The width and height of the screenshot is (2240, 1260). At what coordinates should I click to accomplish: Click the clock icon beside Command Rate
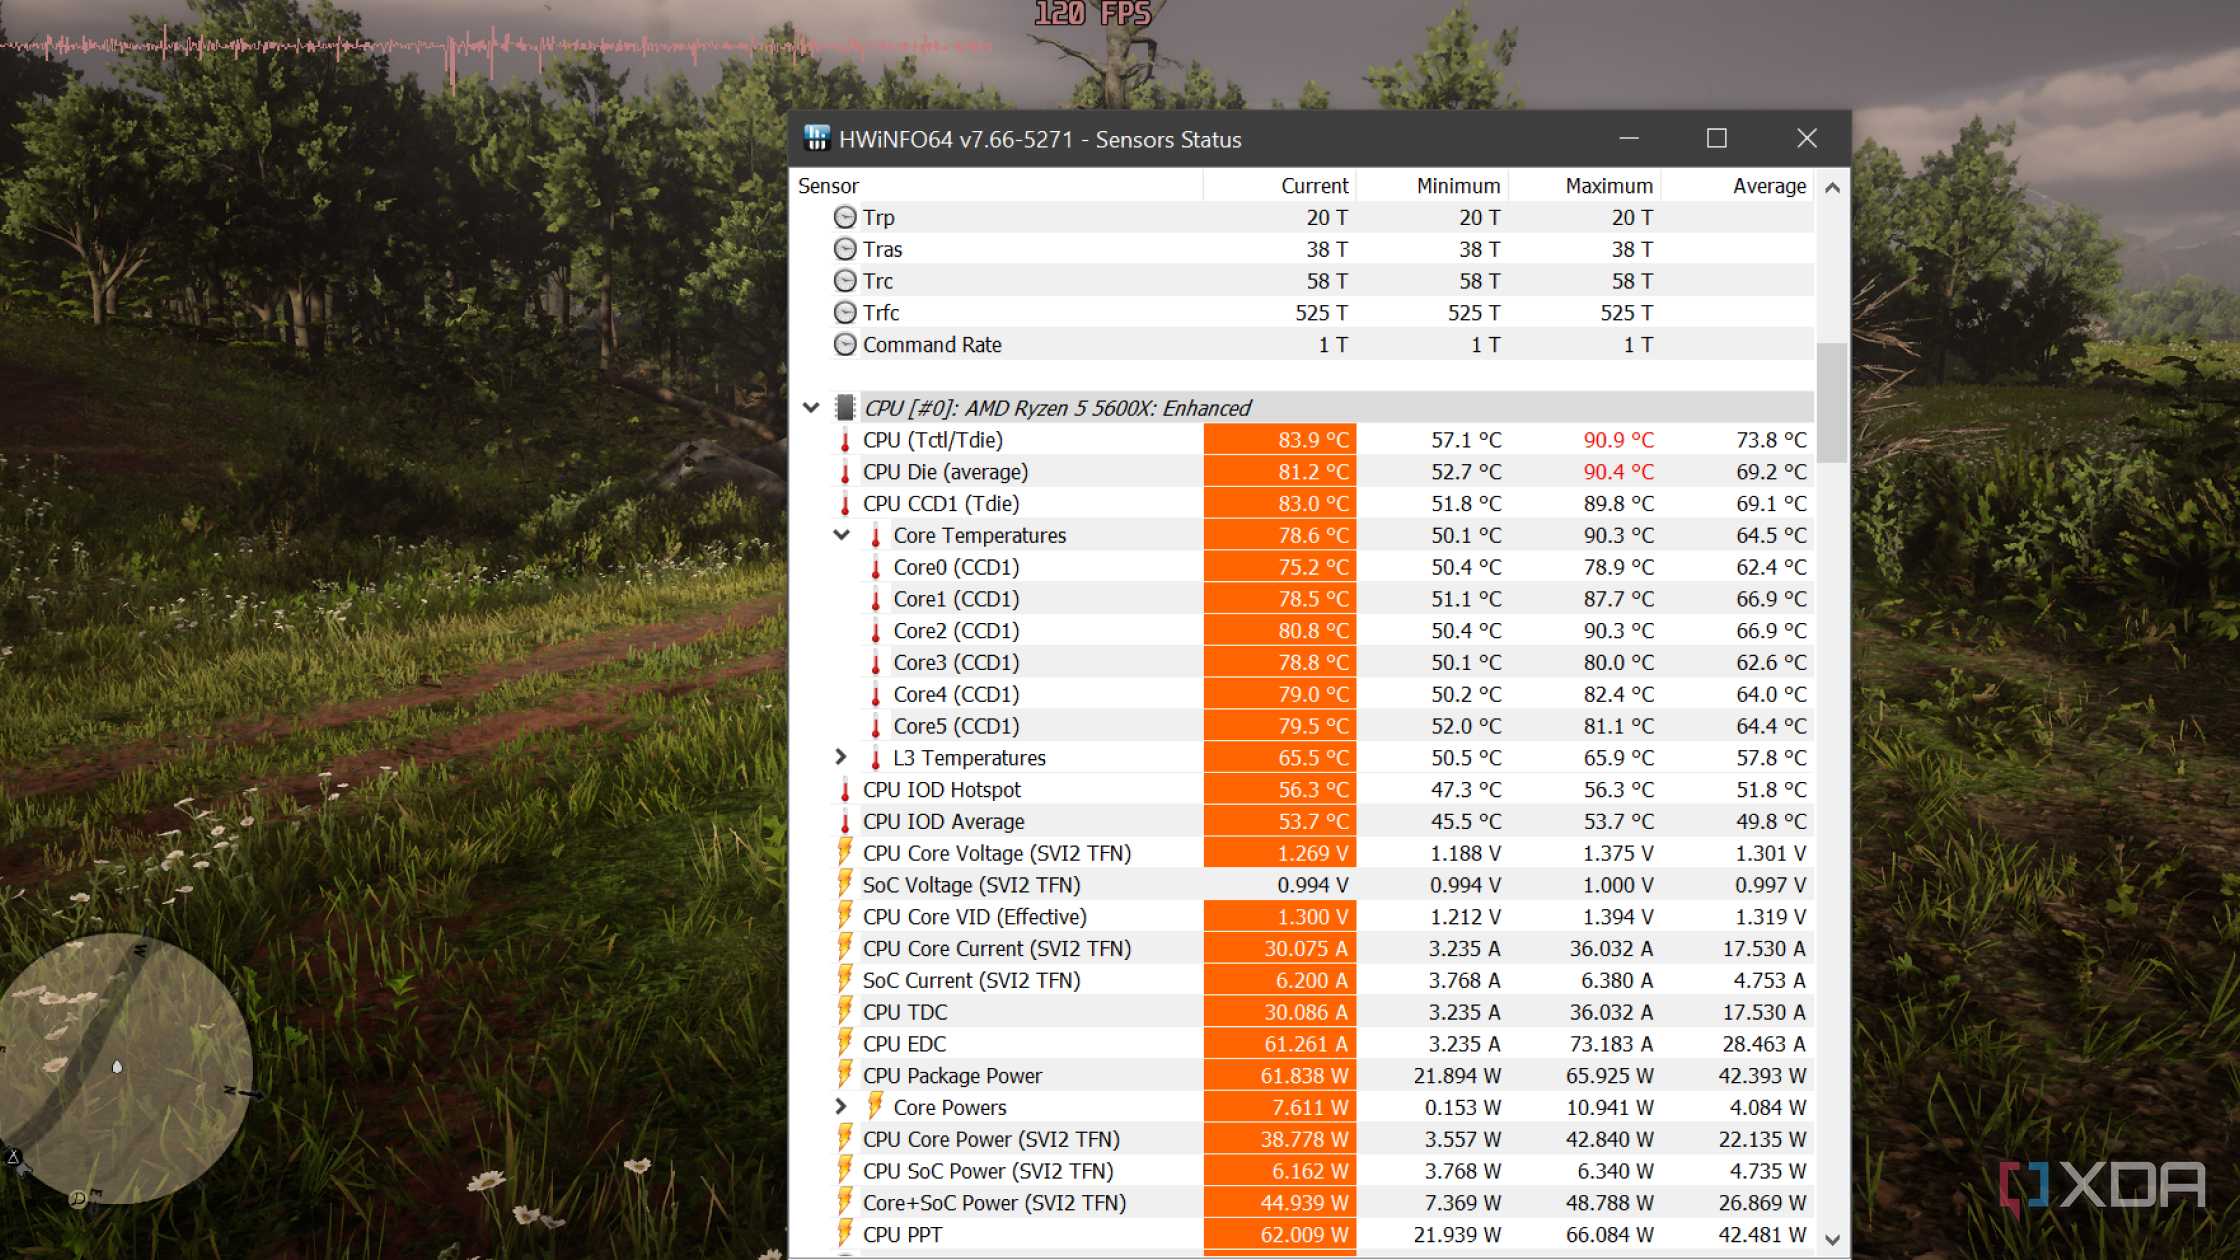pos(845,345)
